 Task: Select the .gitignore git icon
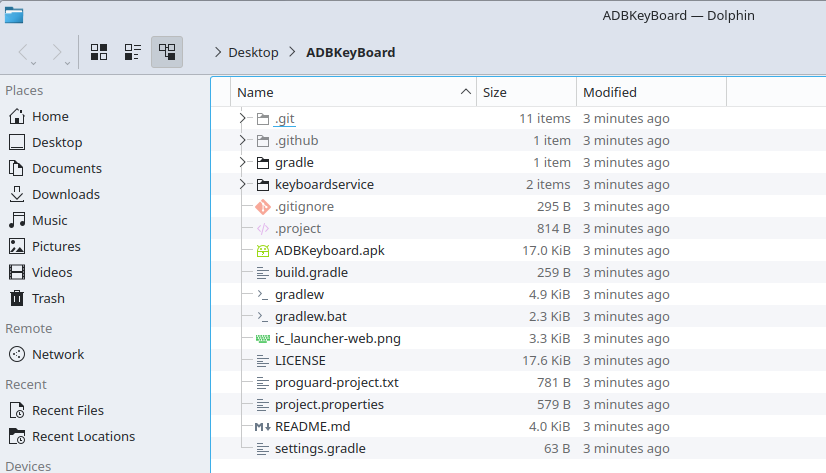[x=263, y=207]
